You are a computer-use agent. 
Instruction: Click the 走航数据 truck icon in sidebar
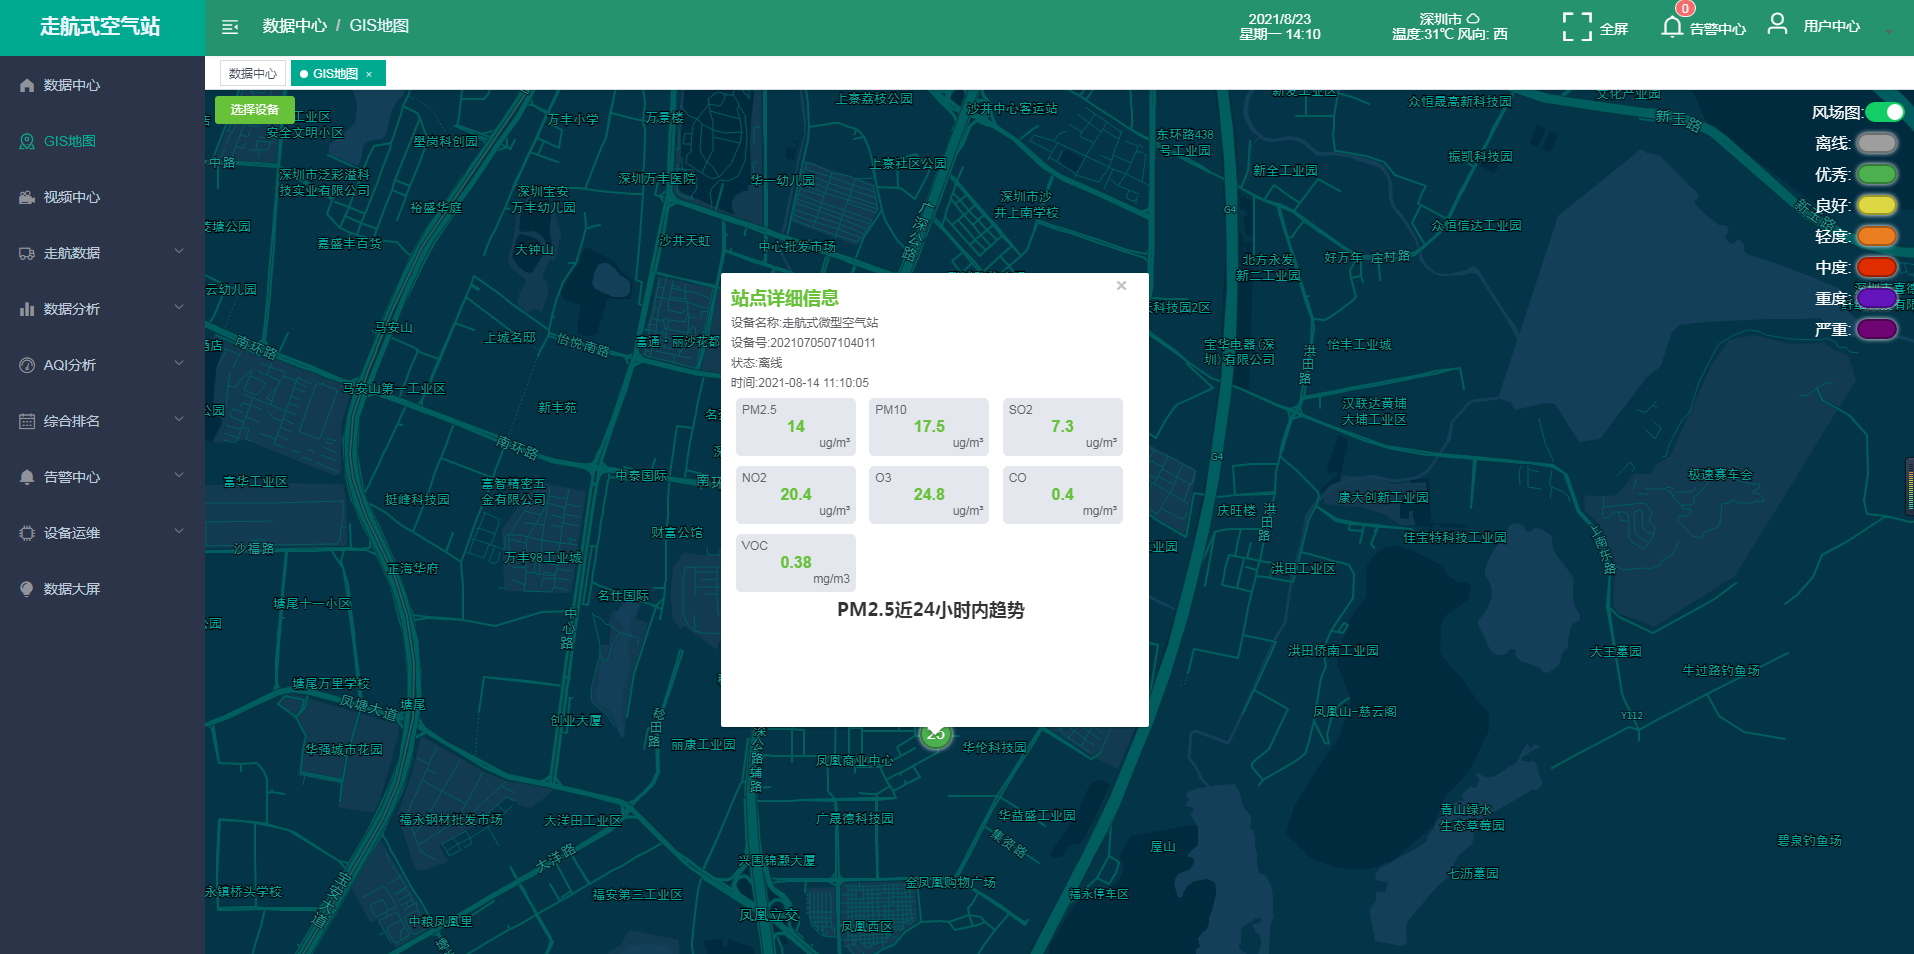click(x=27, y=254)
